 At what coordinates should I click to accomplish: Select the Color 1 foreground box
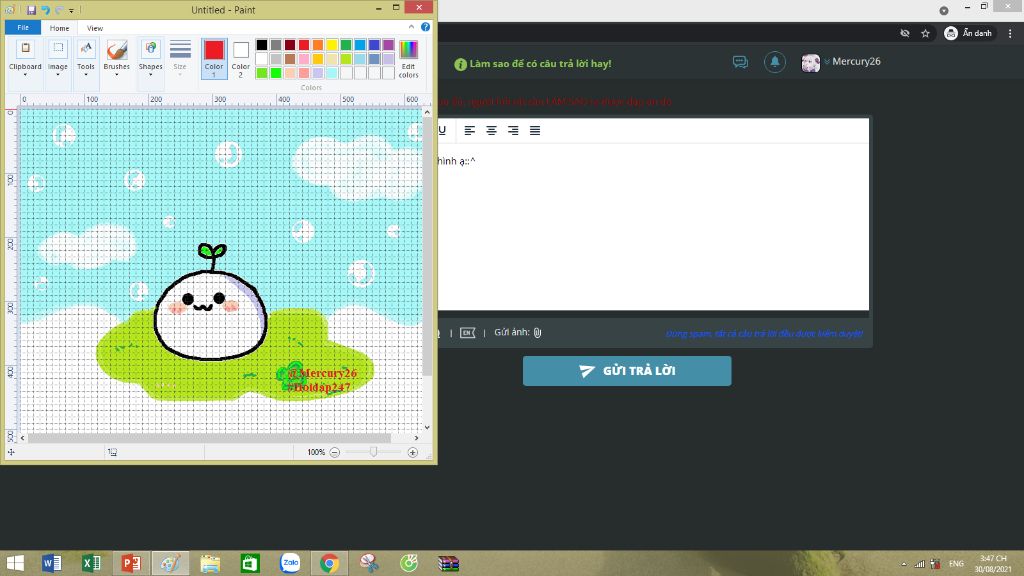coord(214,58)
